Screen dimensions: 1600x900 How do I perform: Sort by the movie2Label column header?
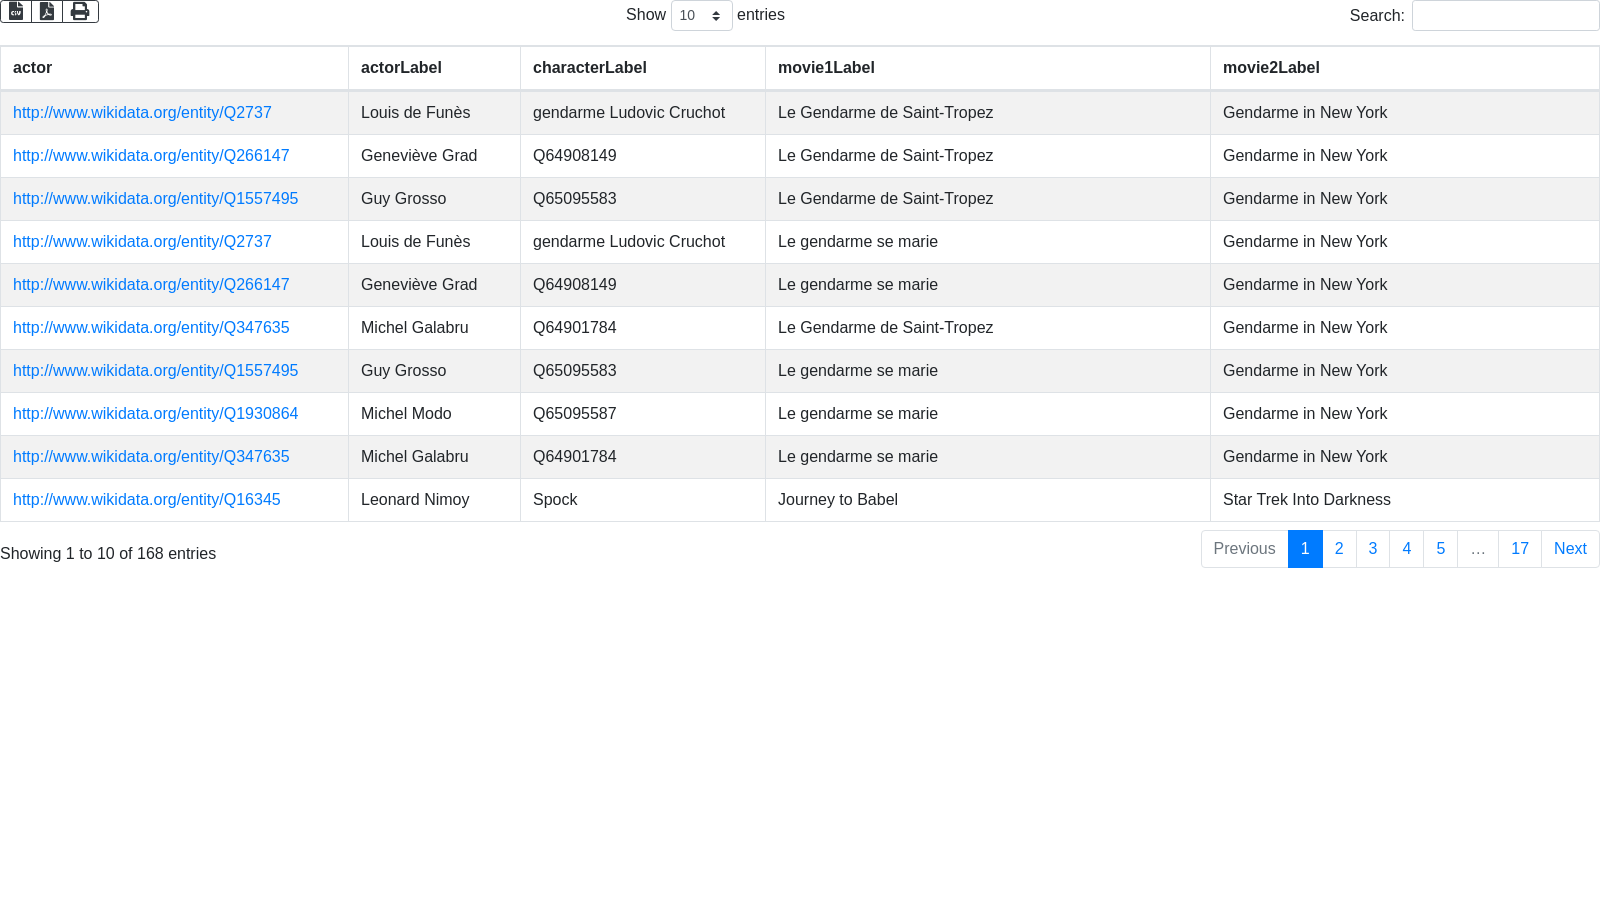point(1405,68)
